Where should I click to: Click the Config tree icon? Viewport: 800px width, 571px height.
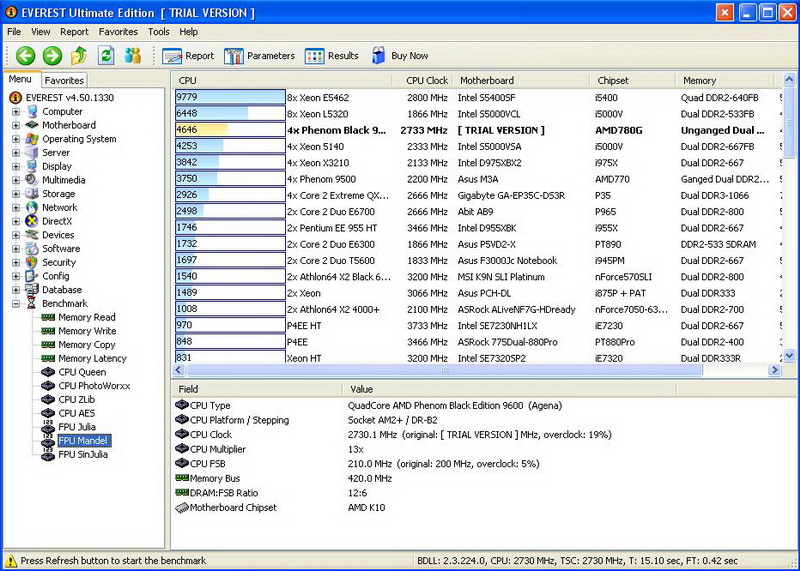[x=32, y=276]
